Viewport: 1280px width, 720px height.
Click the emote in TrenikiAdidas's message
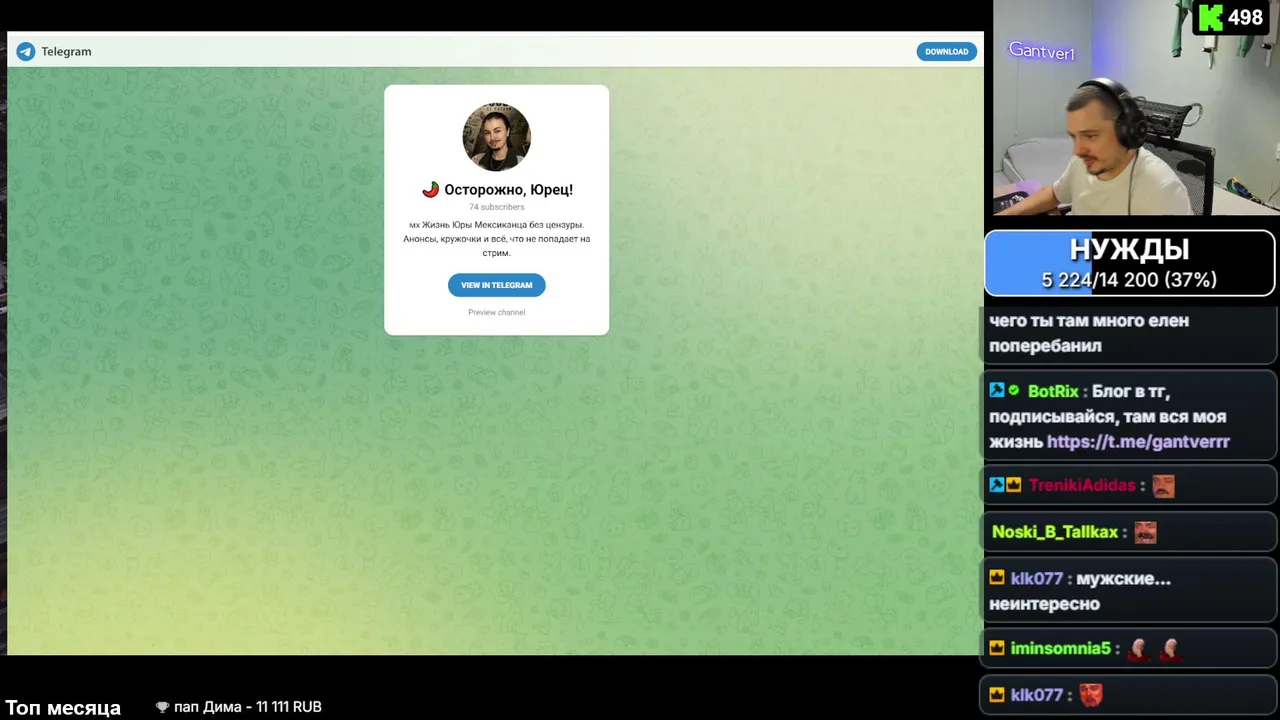pyautogui.click(x=1163, y=486)
